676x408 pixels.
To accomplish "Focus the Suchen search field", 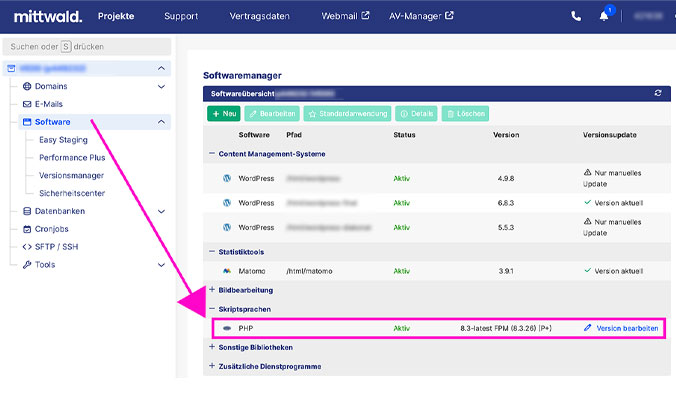I will (87, 47).
